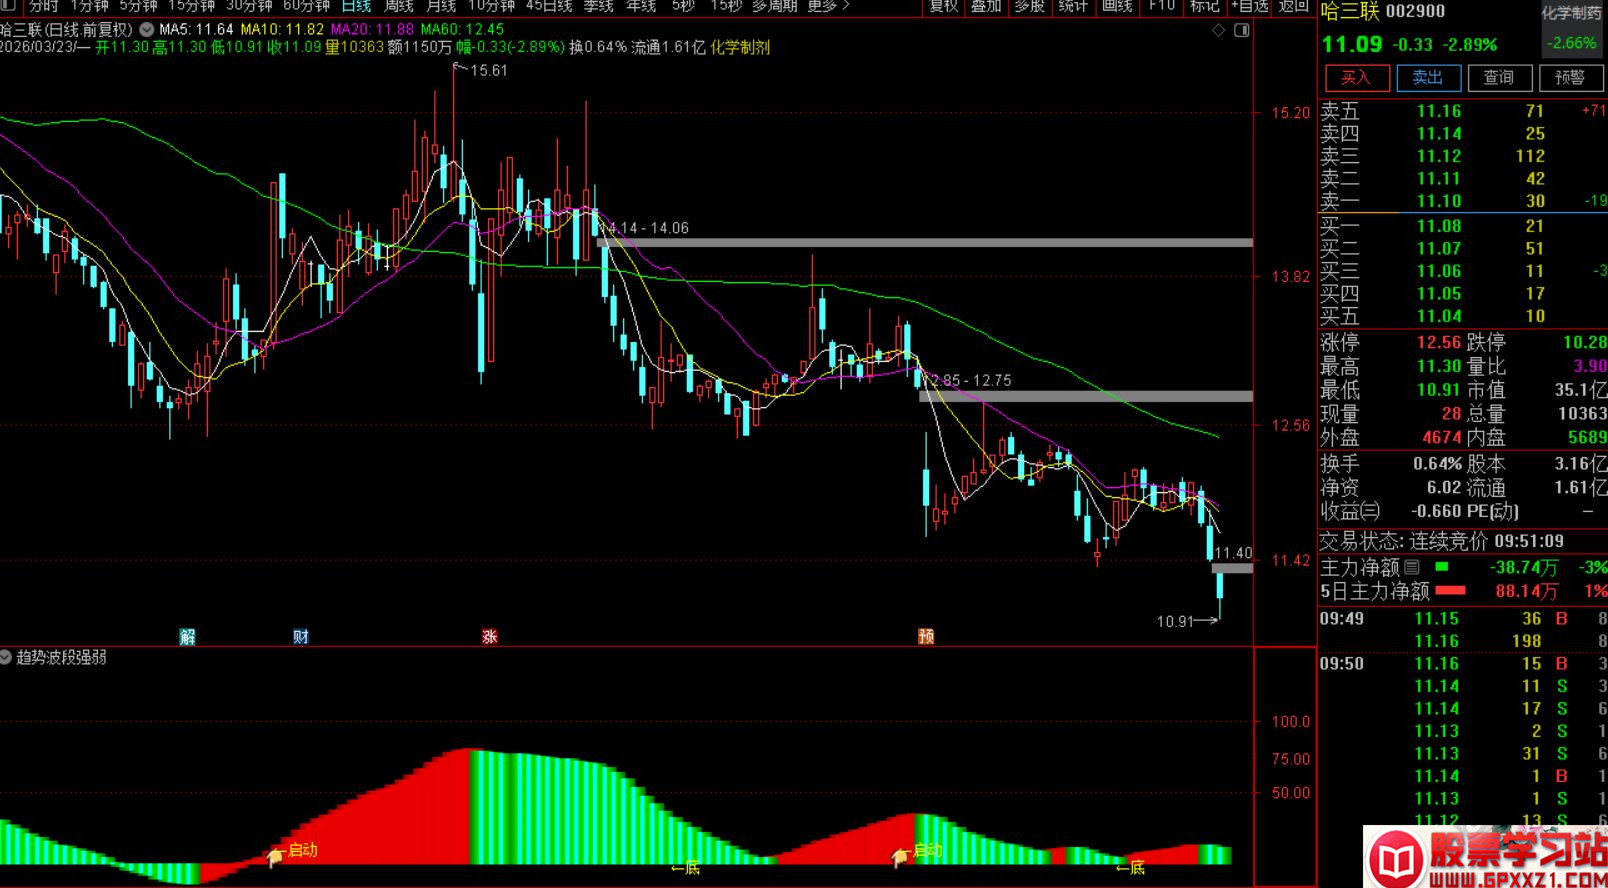
Task: Switch to 60分钟 period tab
Action: tap(306, 6)
